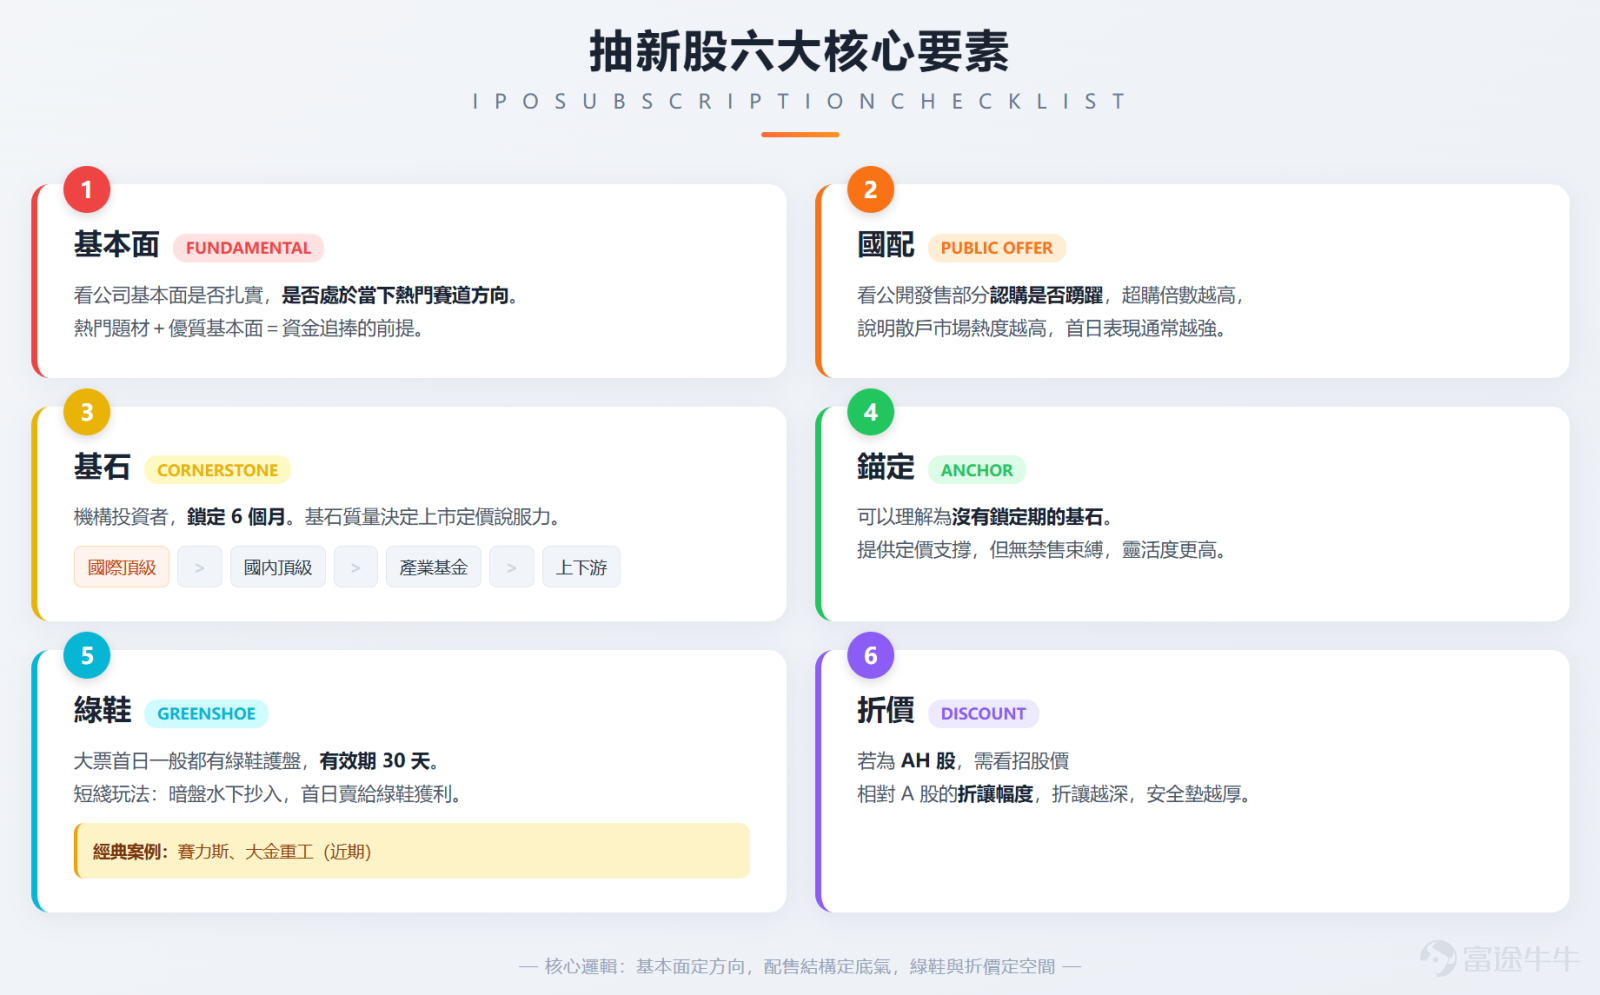This screenshot has height=995, width=1600.
Task: Click the cyan number 5 badge
Action: point(87,655)
